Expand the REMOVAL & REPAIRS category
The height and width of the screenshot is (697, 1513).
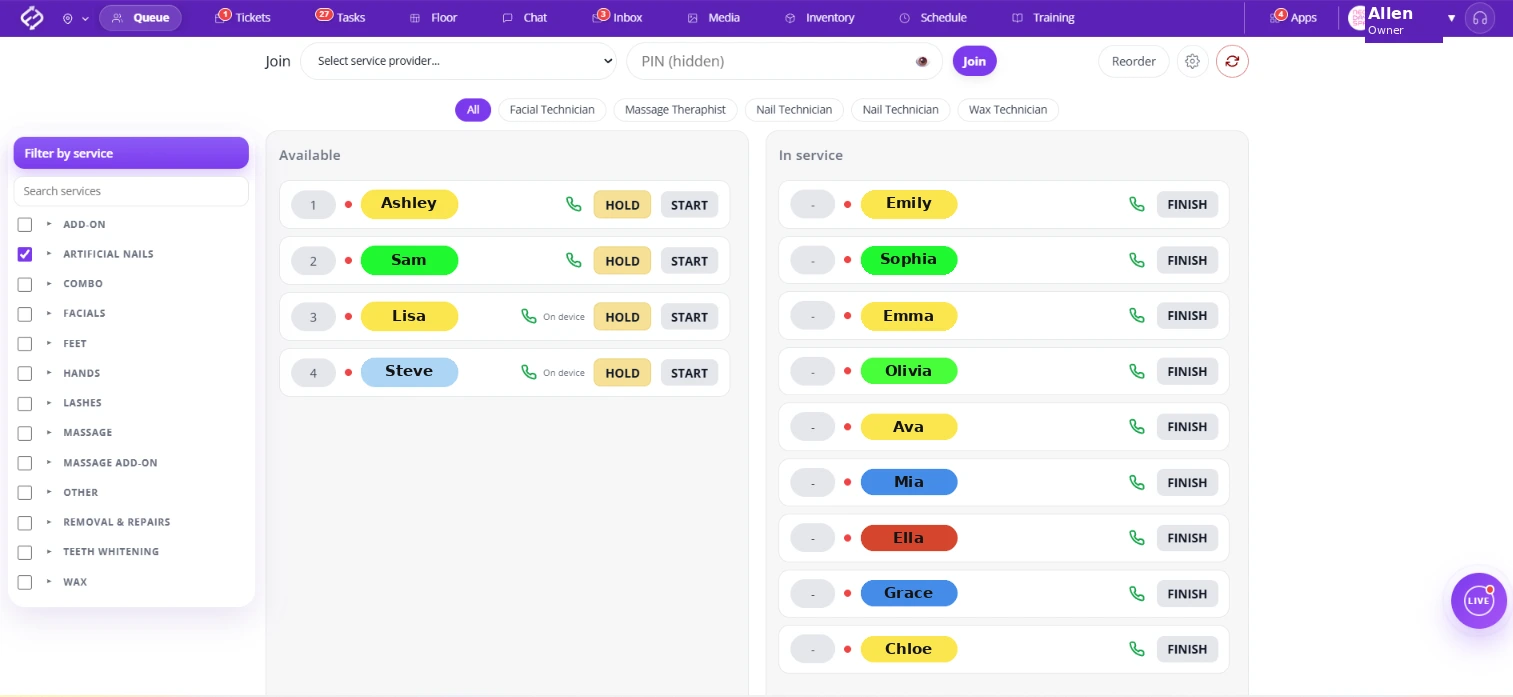click(49, 522)
